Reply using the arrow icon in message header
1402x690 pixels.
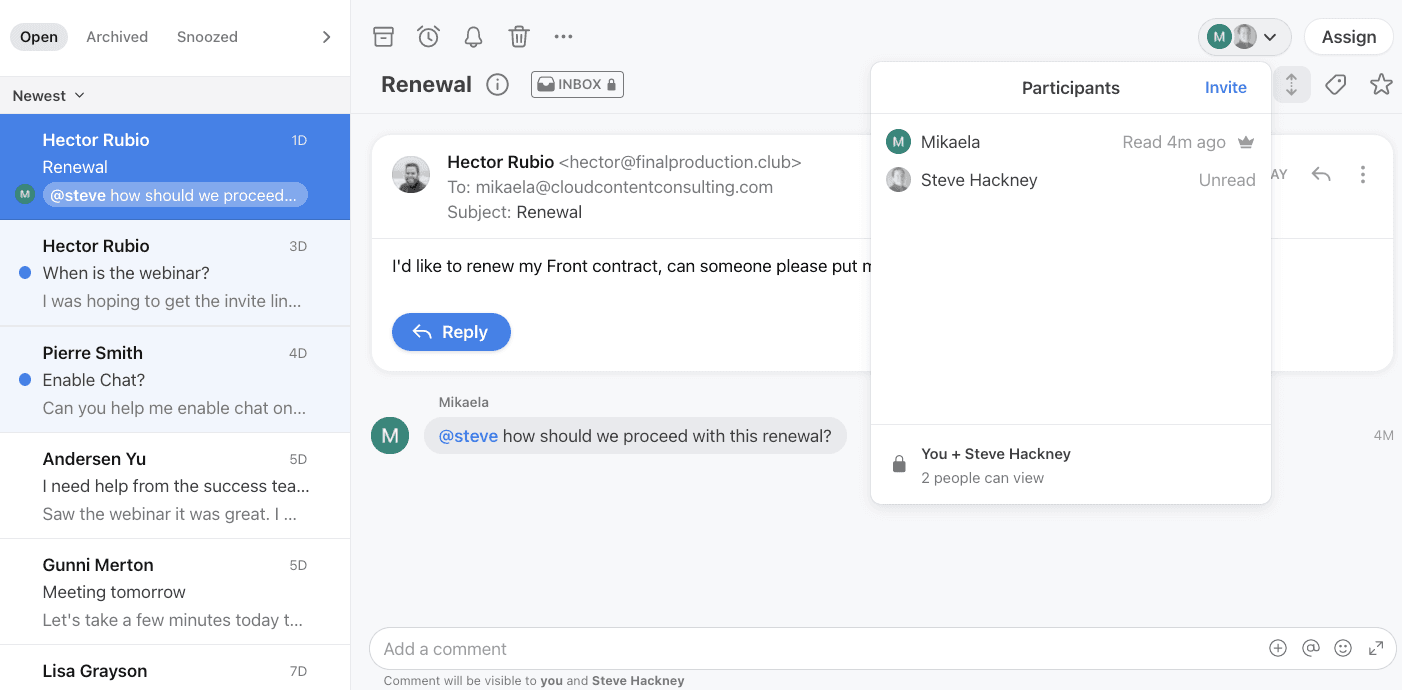[x=1321, y=175]
